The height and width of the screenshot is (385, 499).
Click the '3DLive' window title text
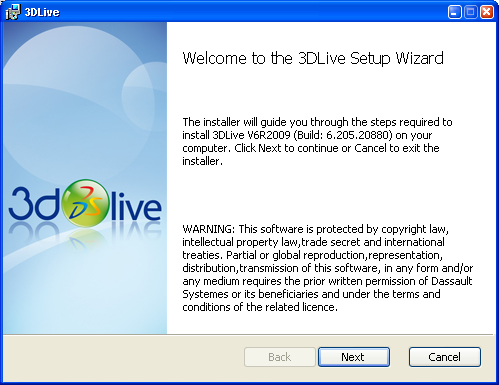(x=42, y=12)
